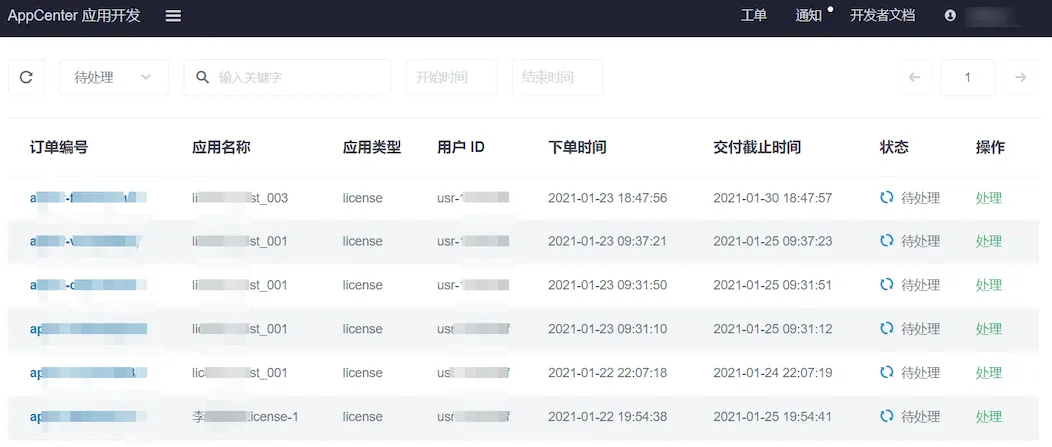Click the hamburger menu icon
This screenshot has width=1052, height=447.
point(173,16)
